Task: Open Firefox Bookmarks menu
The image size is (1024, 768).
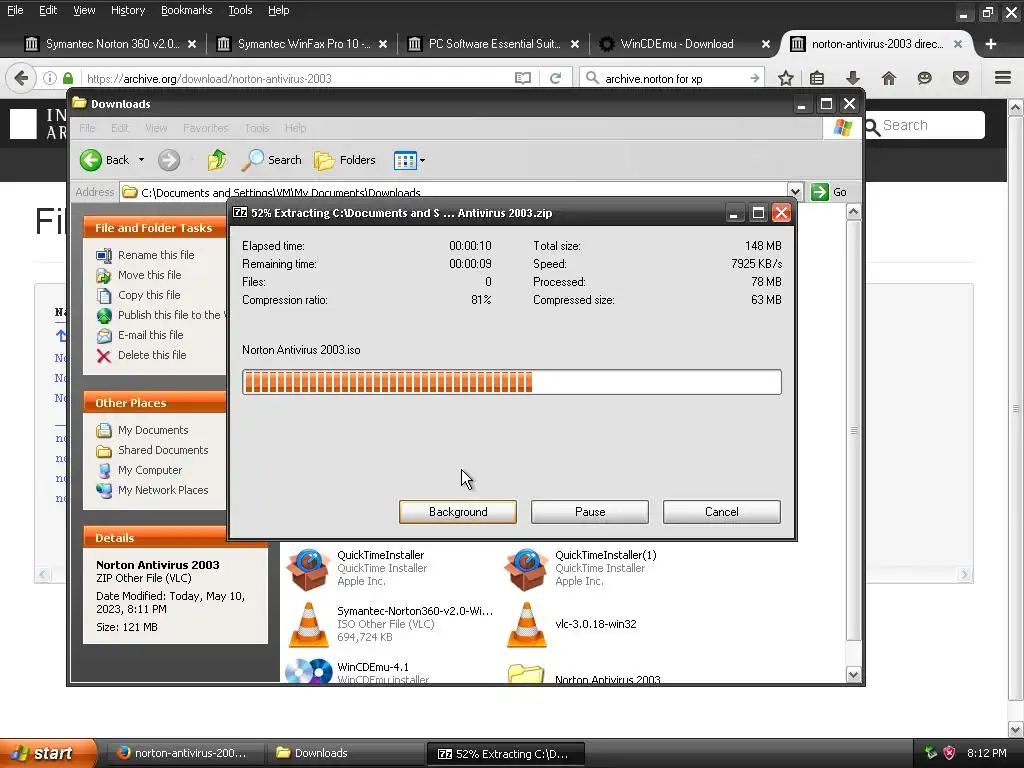Action: click(x=187, y=10)
